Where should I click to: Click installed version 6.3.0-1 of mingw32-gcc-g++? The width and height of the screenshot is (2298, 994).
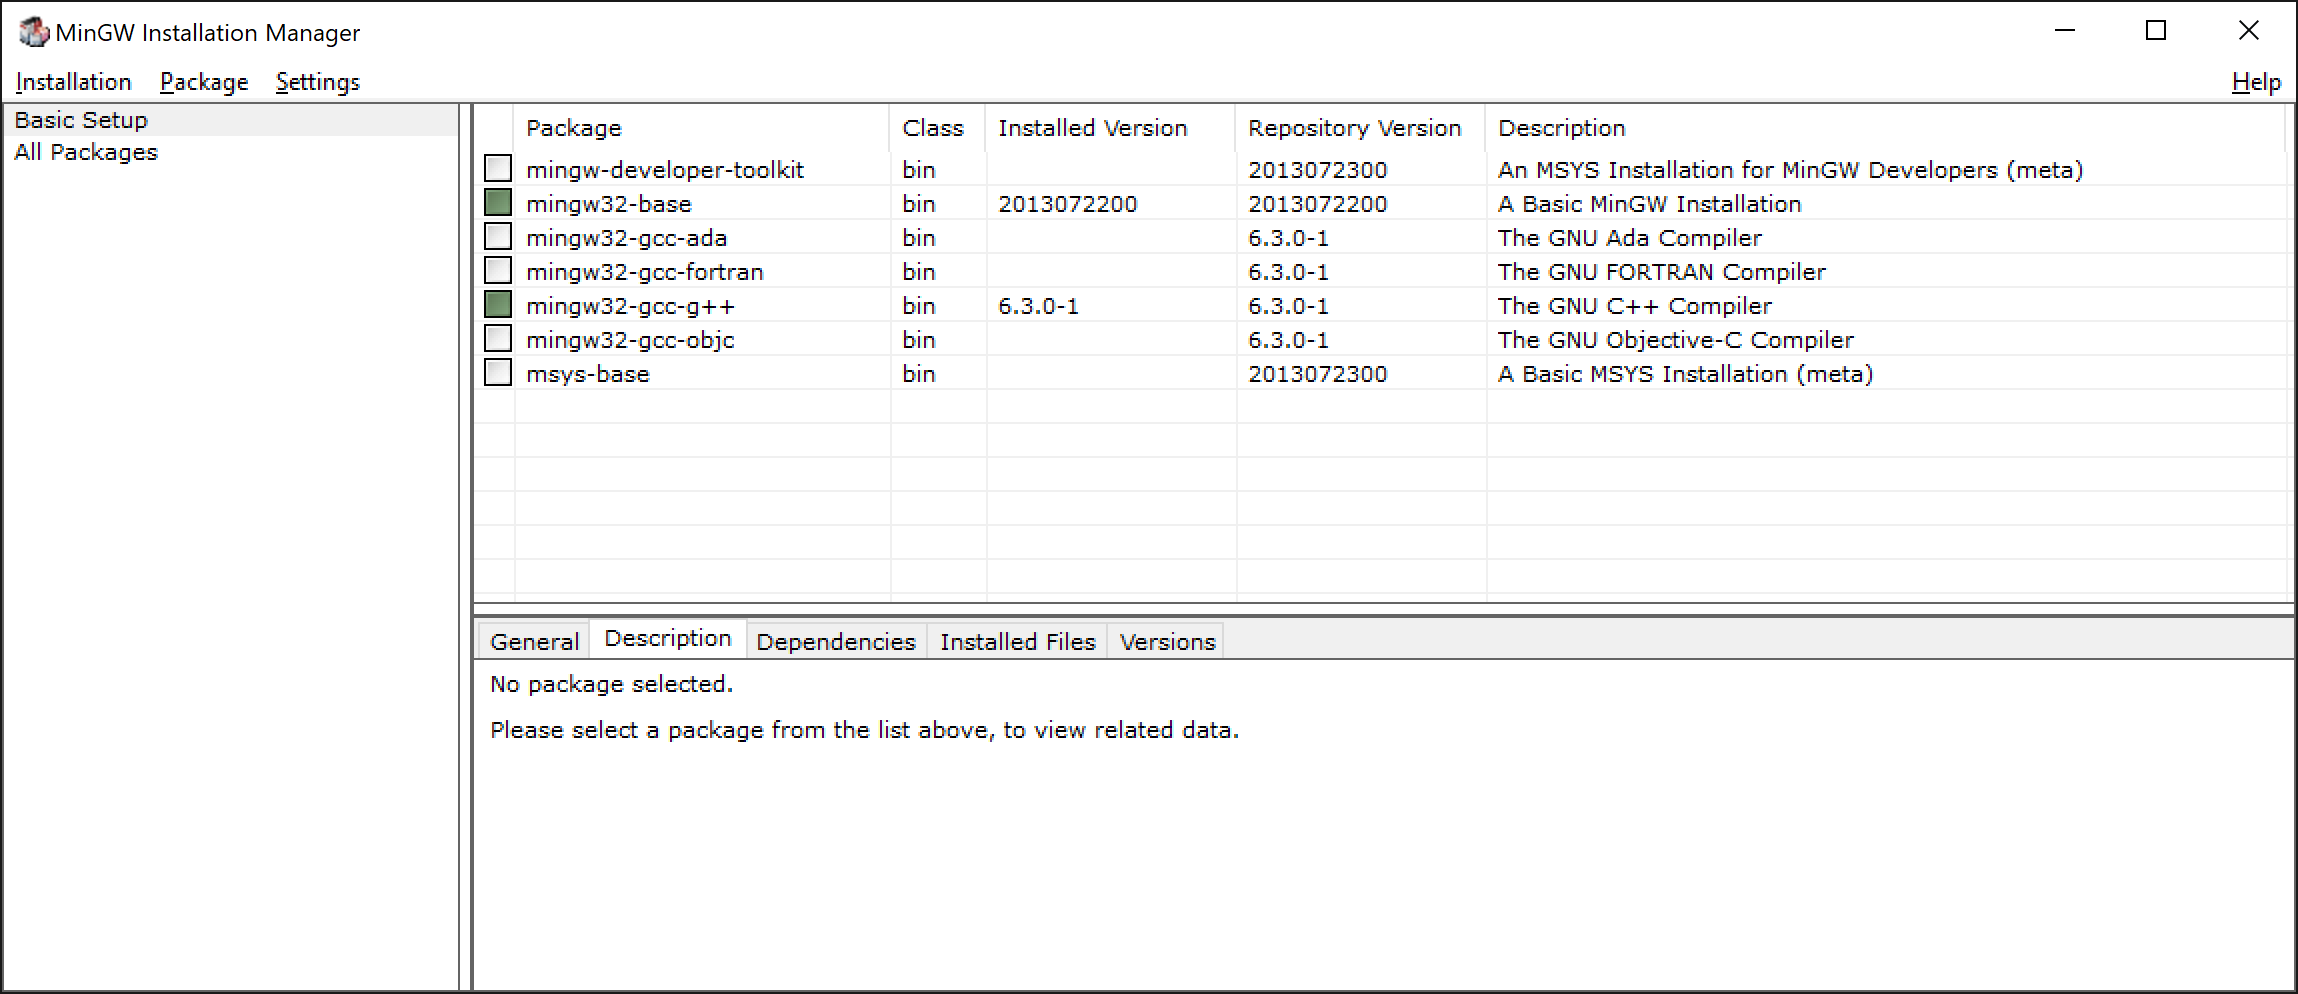tap(1039, 306)
